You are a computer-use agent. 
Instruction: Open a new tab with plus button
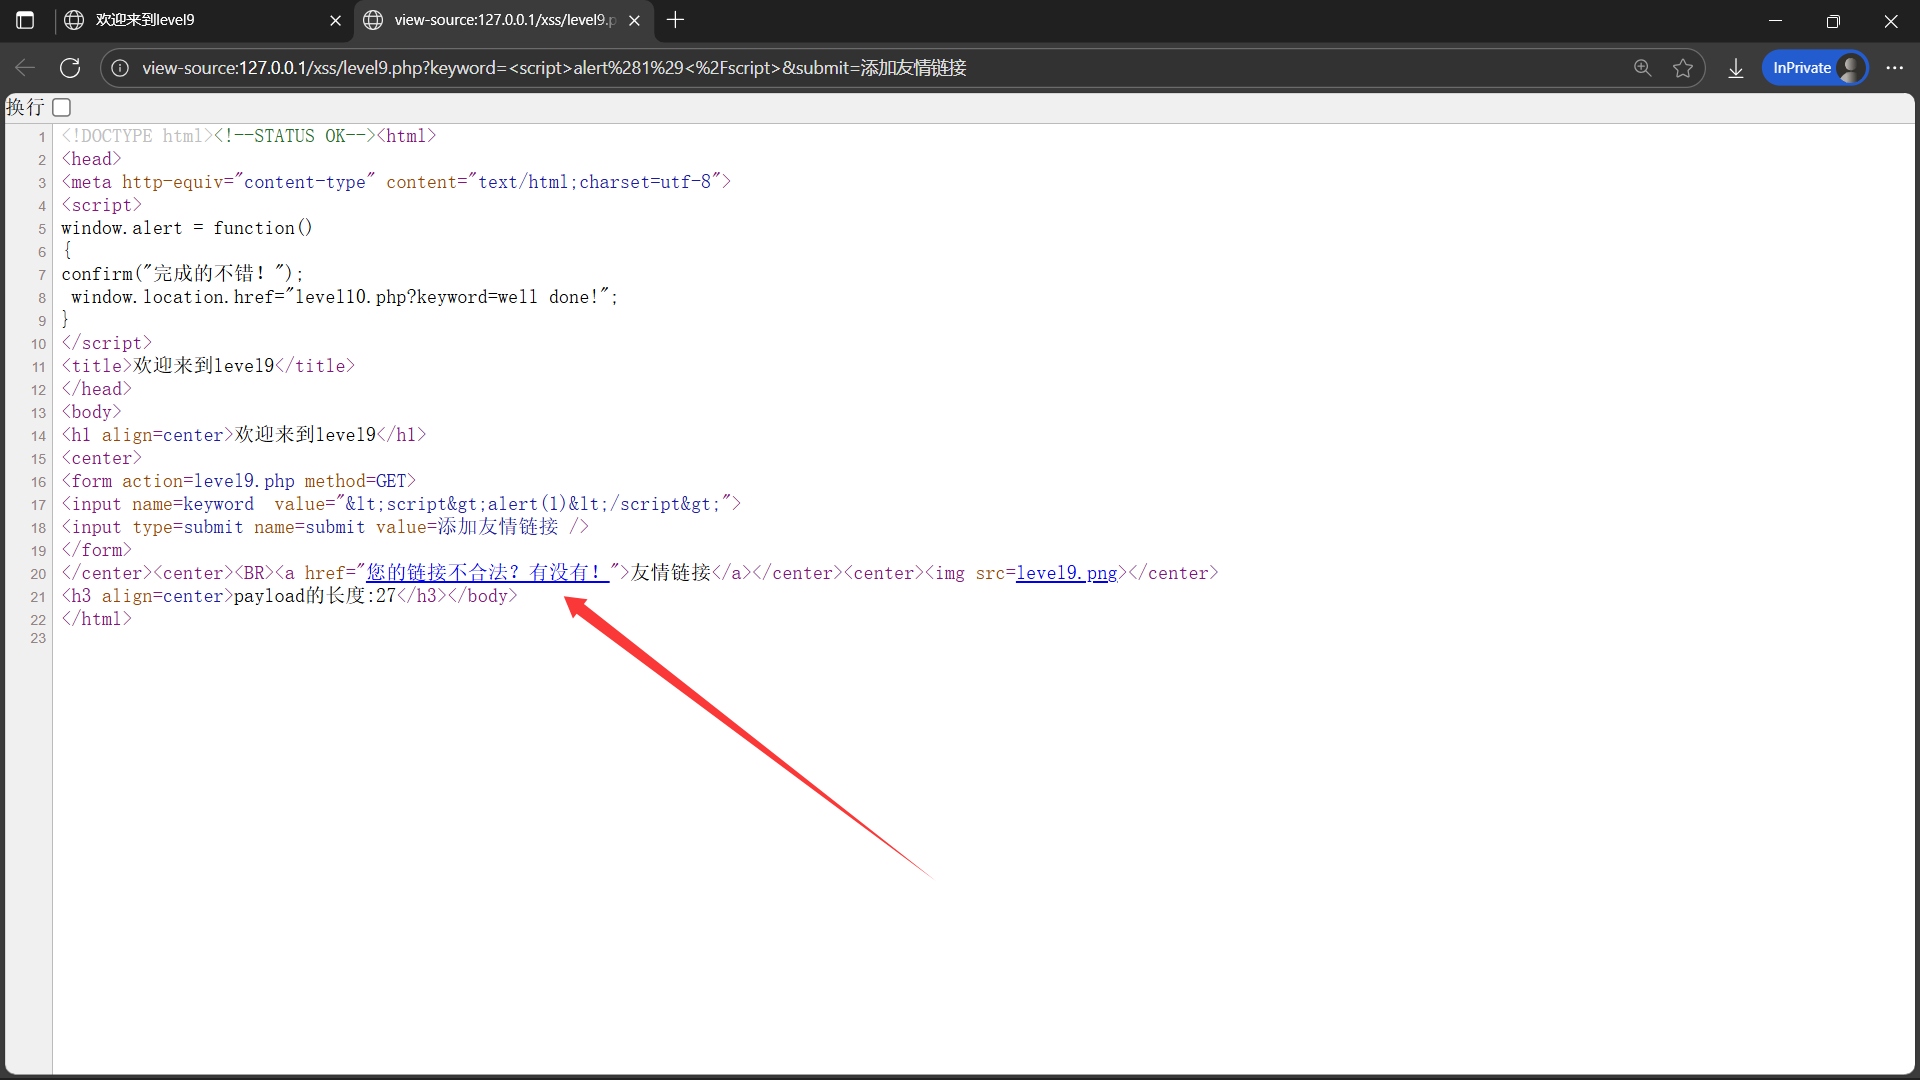676,20
